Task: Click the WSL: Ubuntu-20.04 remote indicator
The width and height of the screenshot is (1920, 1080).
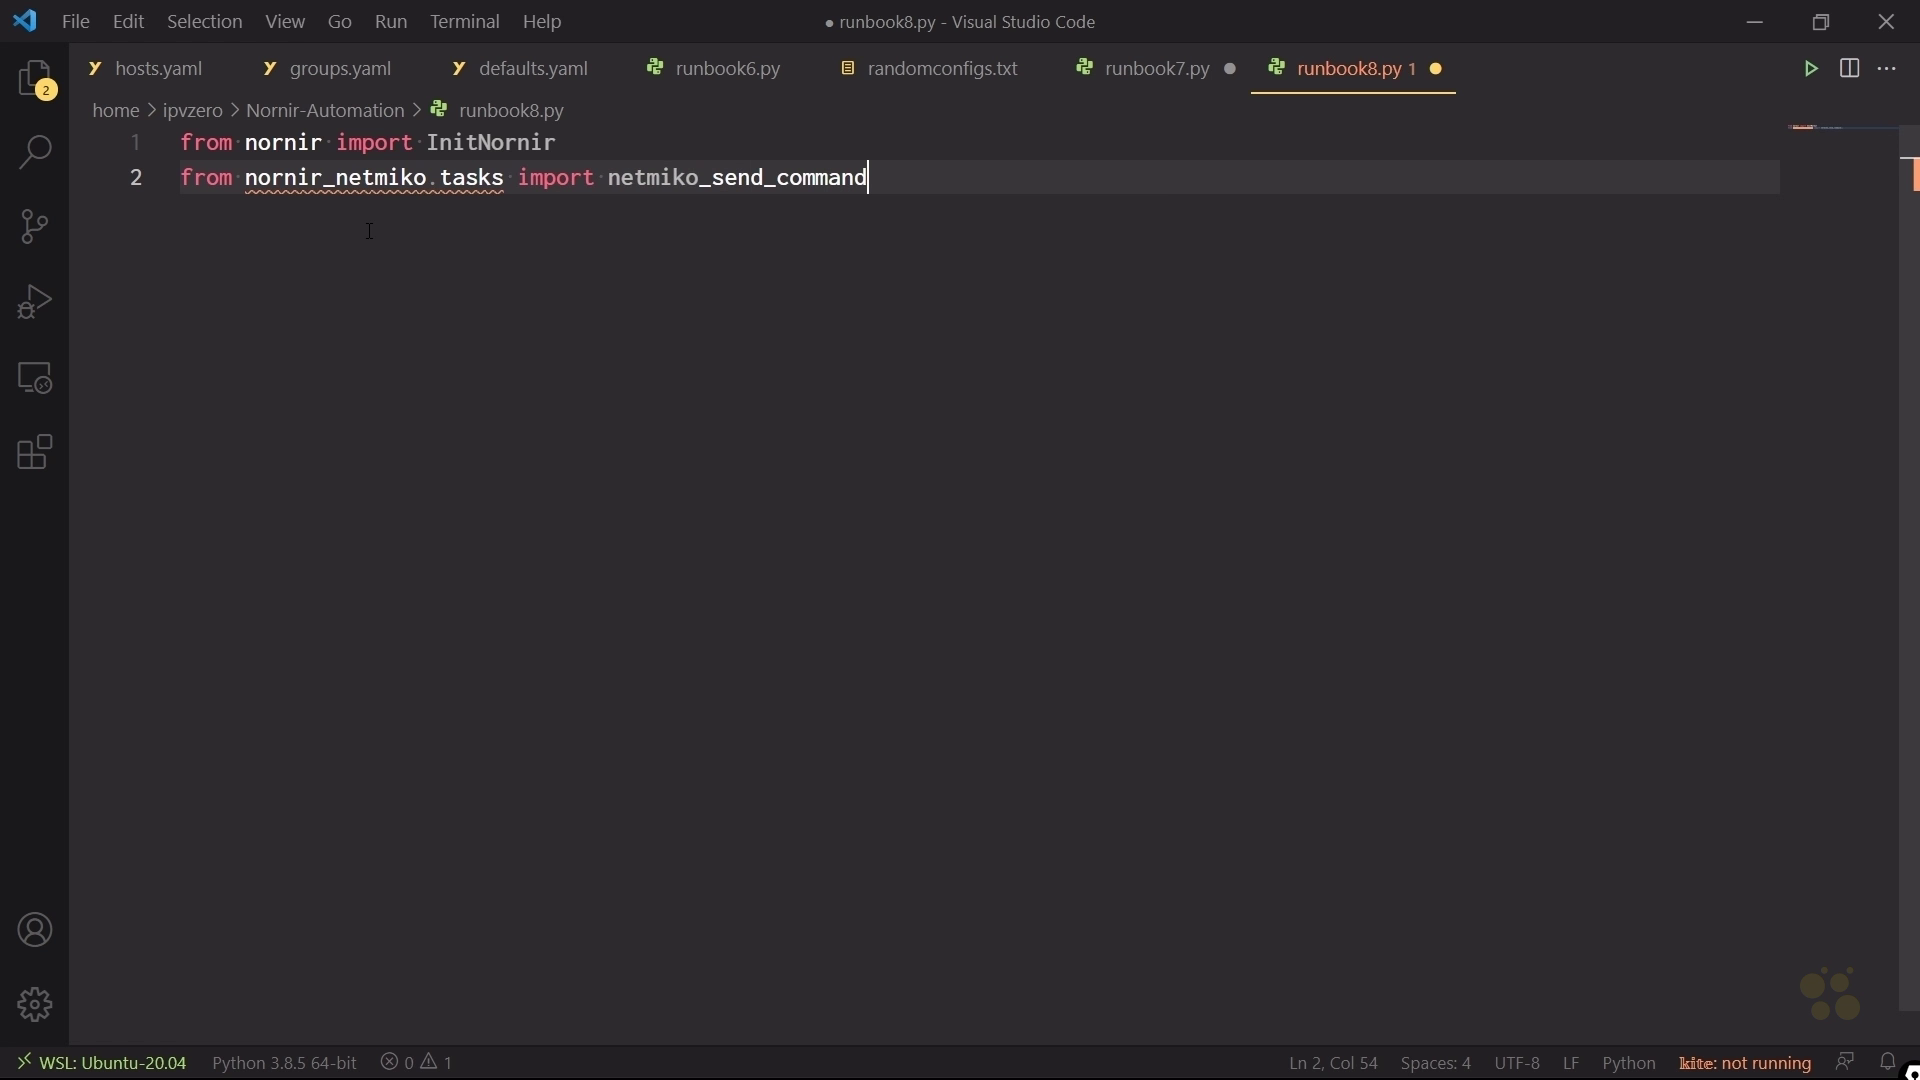Action: pyautogui.click(x=100, y=1063)
